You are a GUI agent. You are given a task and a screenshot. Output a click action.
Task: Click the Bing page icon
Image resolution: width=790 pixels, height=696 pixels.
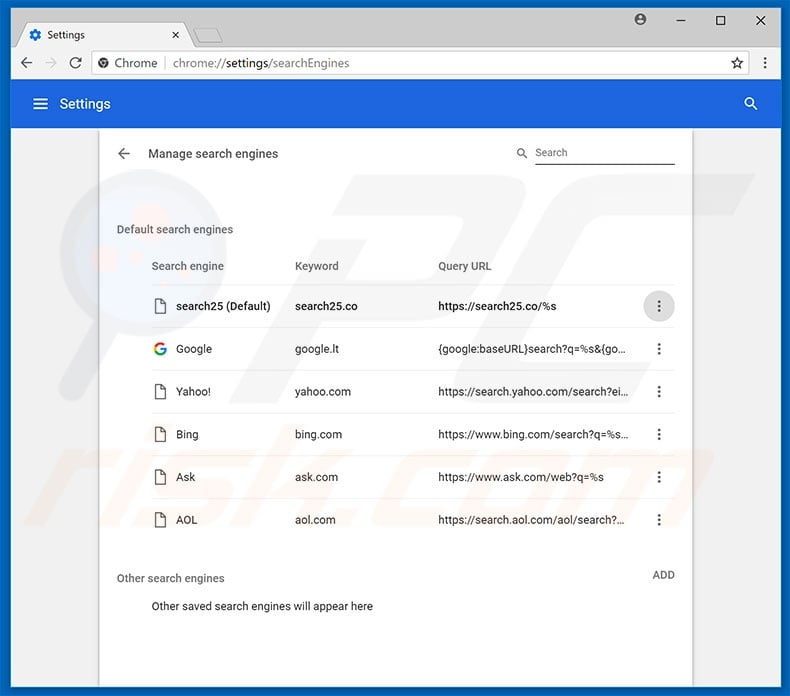(x=160, y=434)
